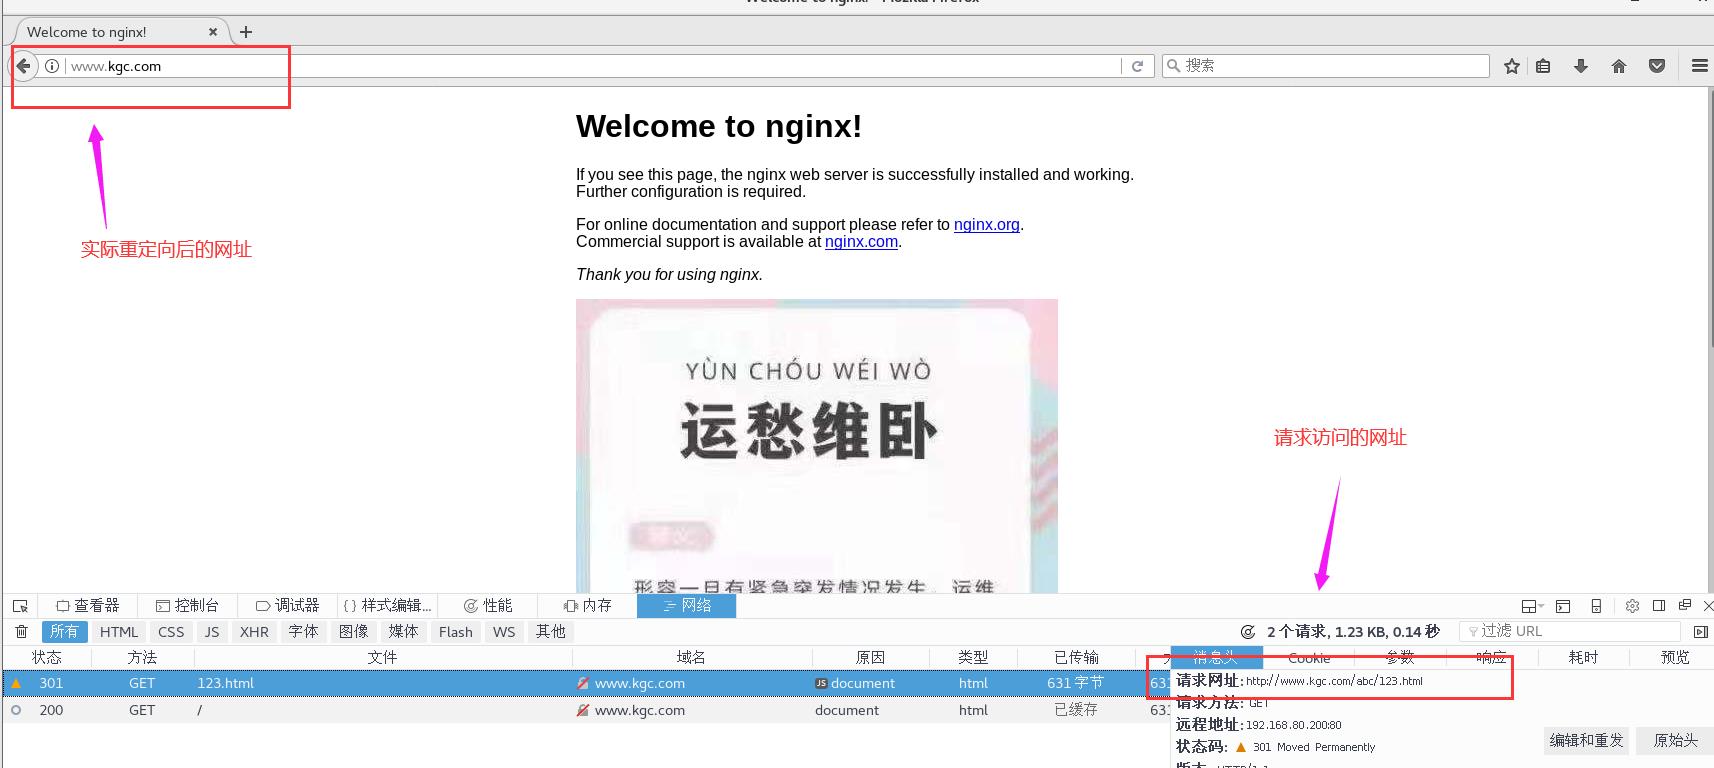Focus the 过滤 URL filter field
The height and width of the screenshot is (768, 1714).
[1570, 631]
